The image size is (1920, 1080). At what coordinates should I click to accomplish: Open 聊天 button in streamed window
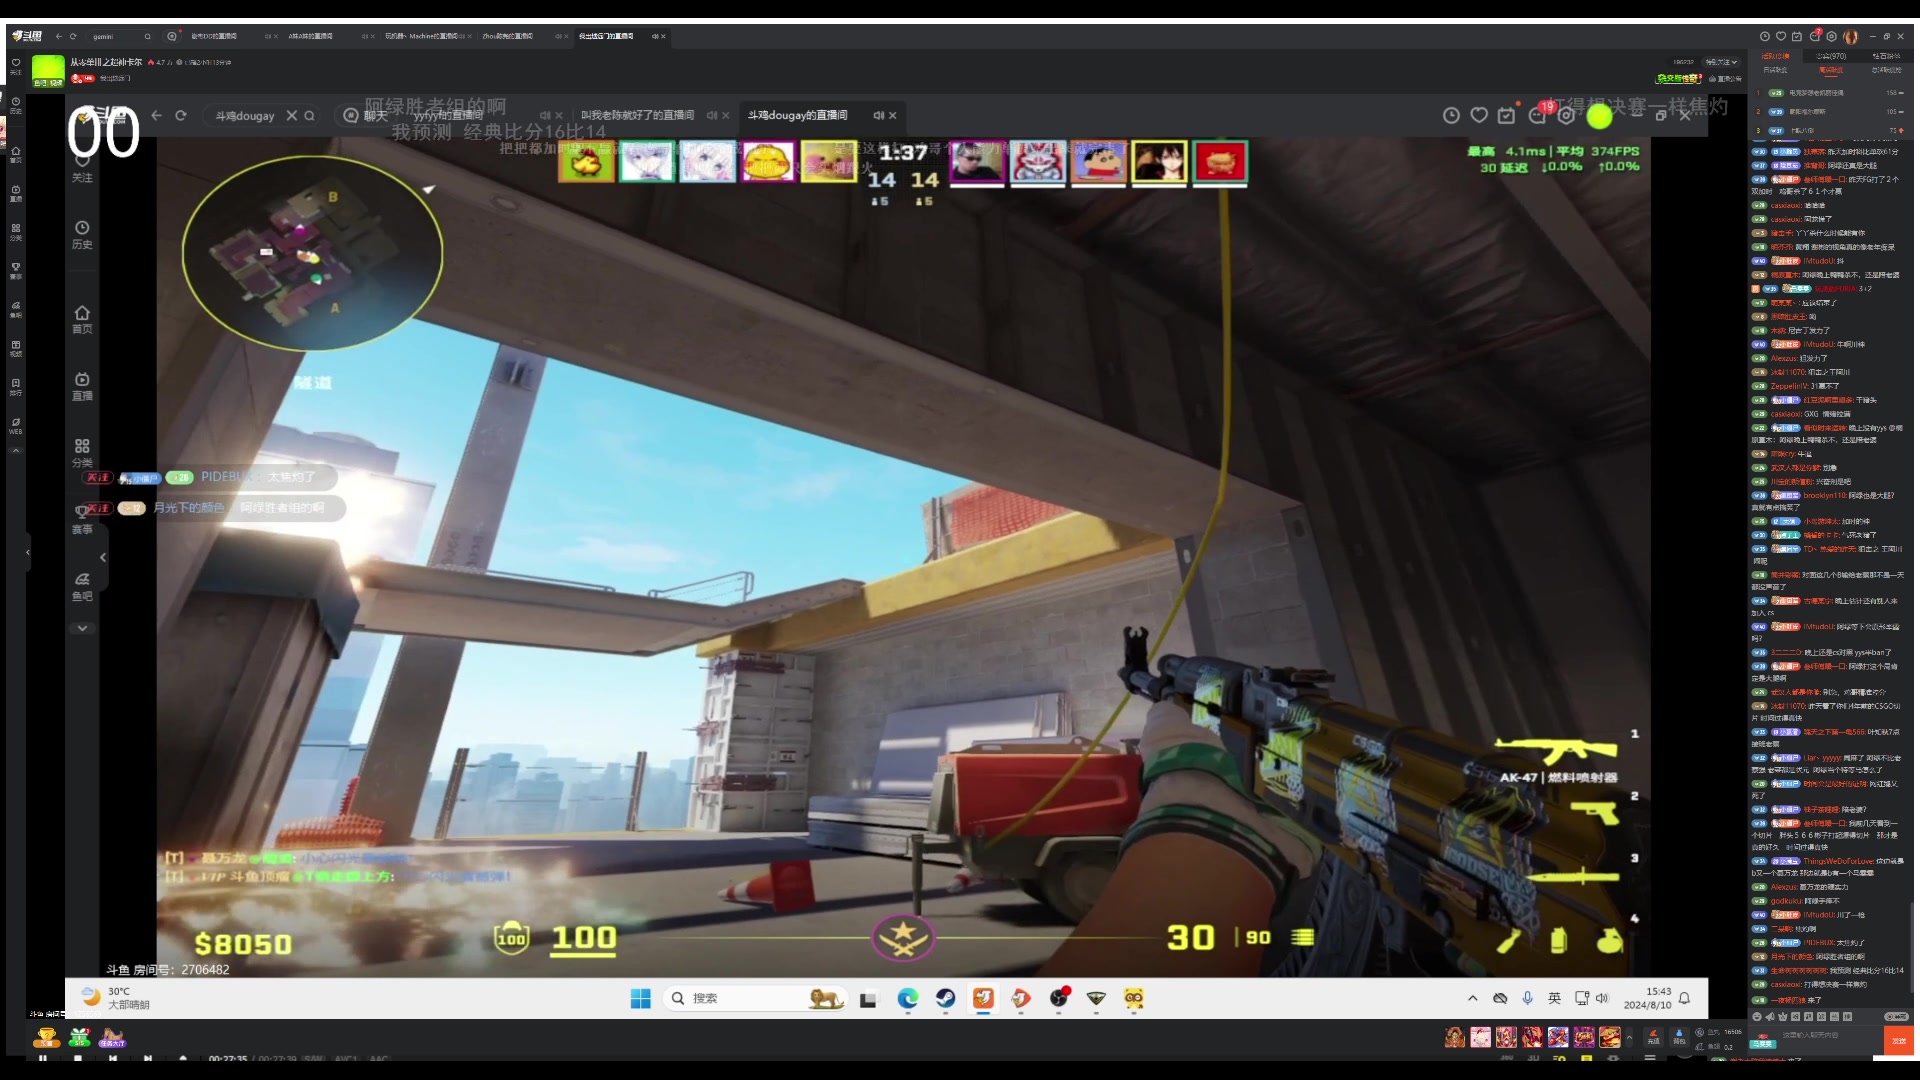point(366,115)
